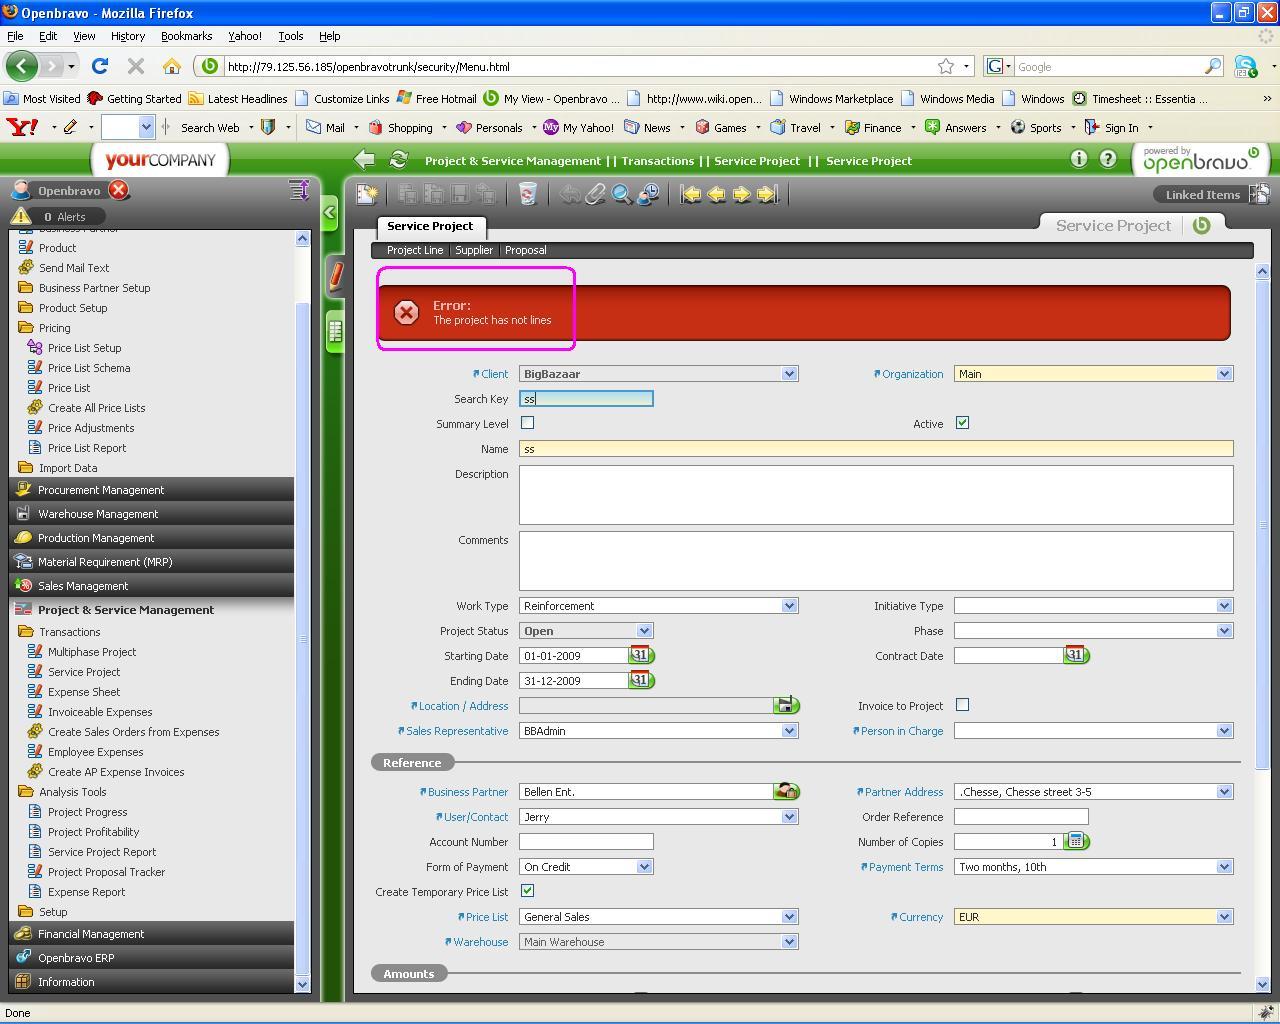The image size is (1280, 1024).
Task: Uncheck the Active checkbox
Action: click(962, 423)
